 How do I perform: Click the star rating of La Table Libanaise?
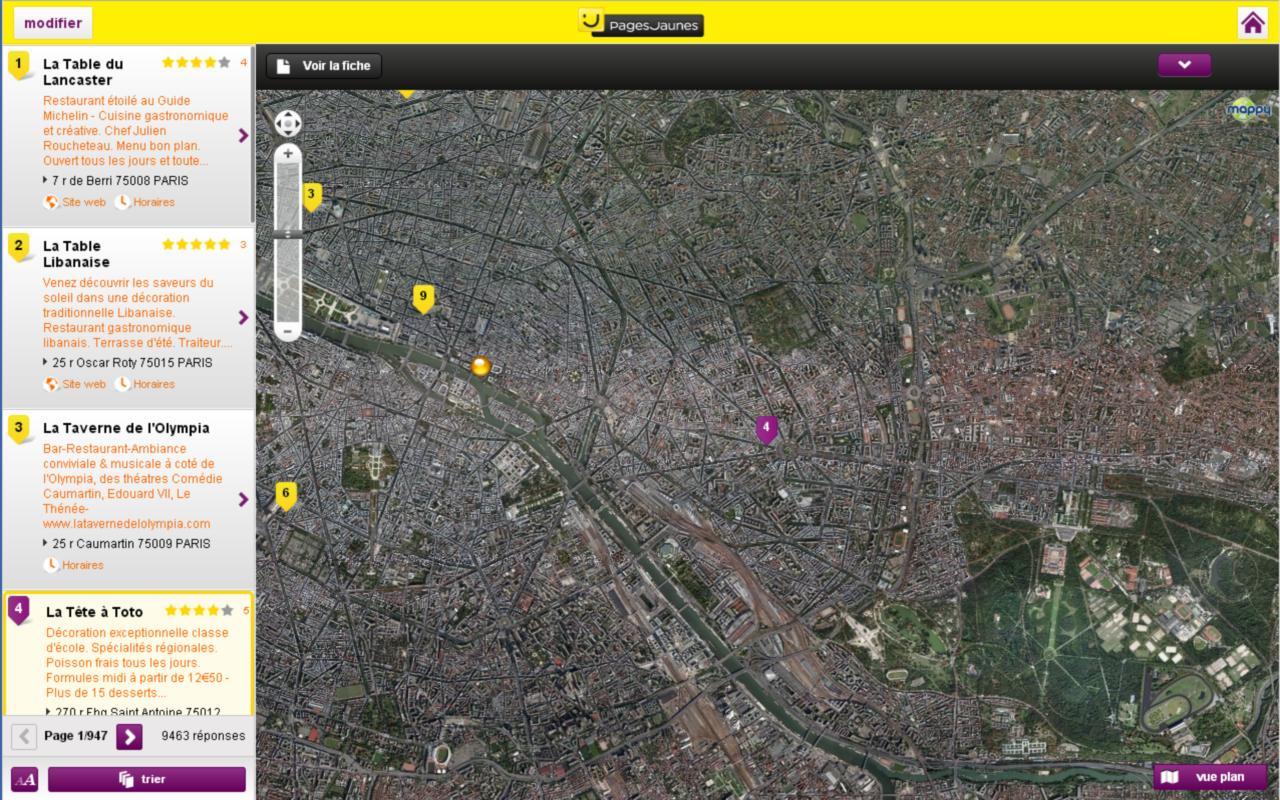pos(196,244)
